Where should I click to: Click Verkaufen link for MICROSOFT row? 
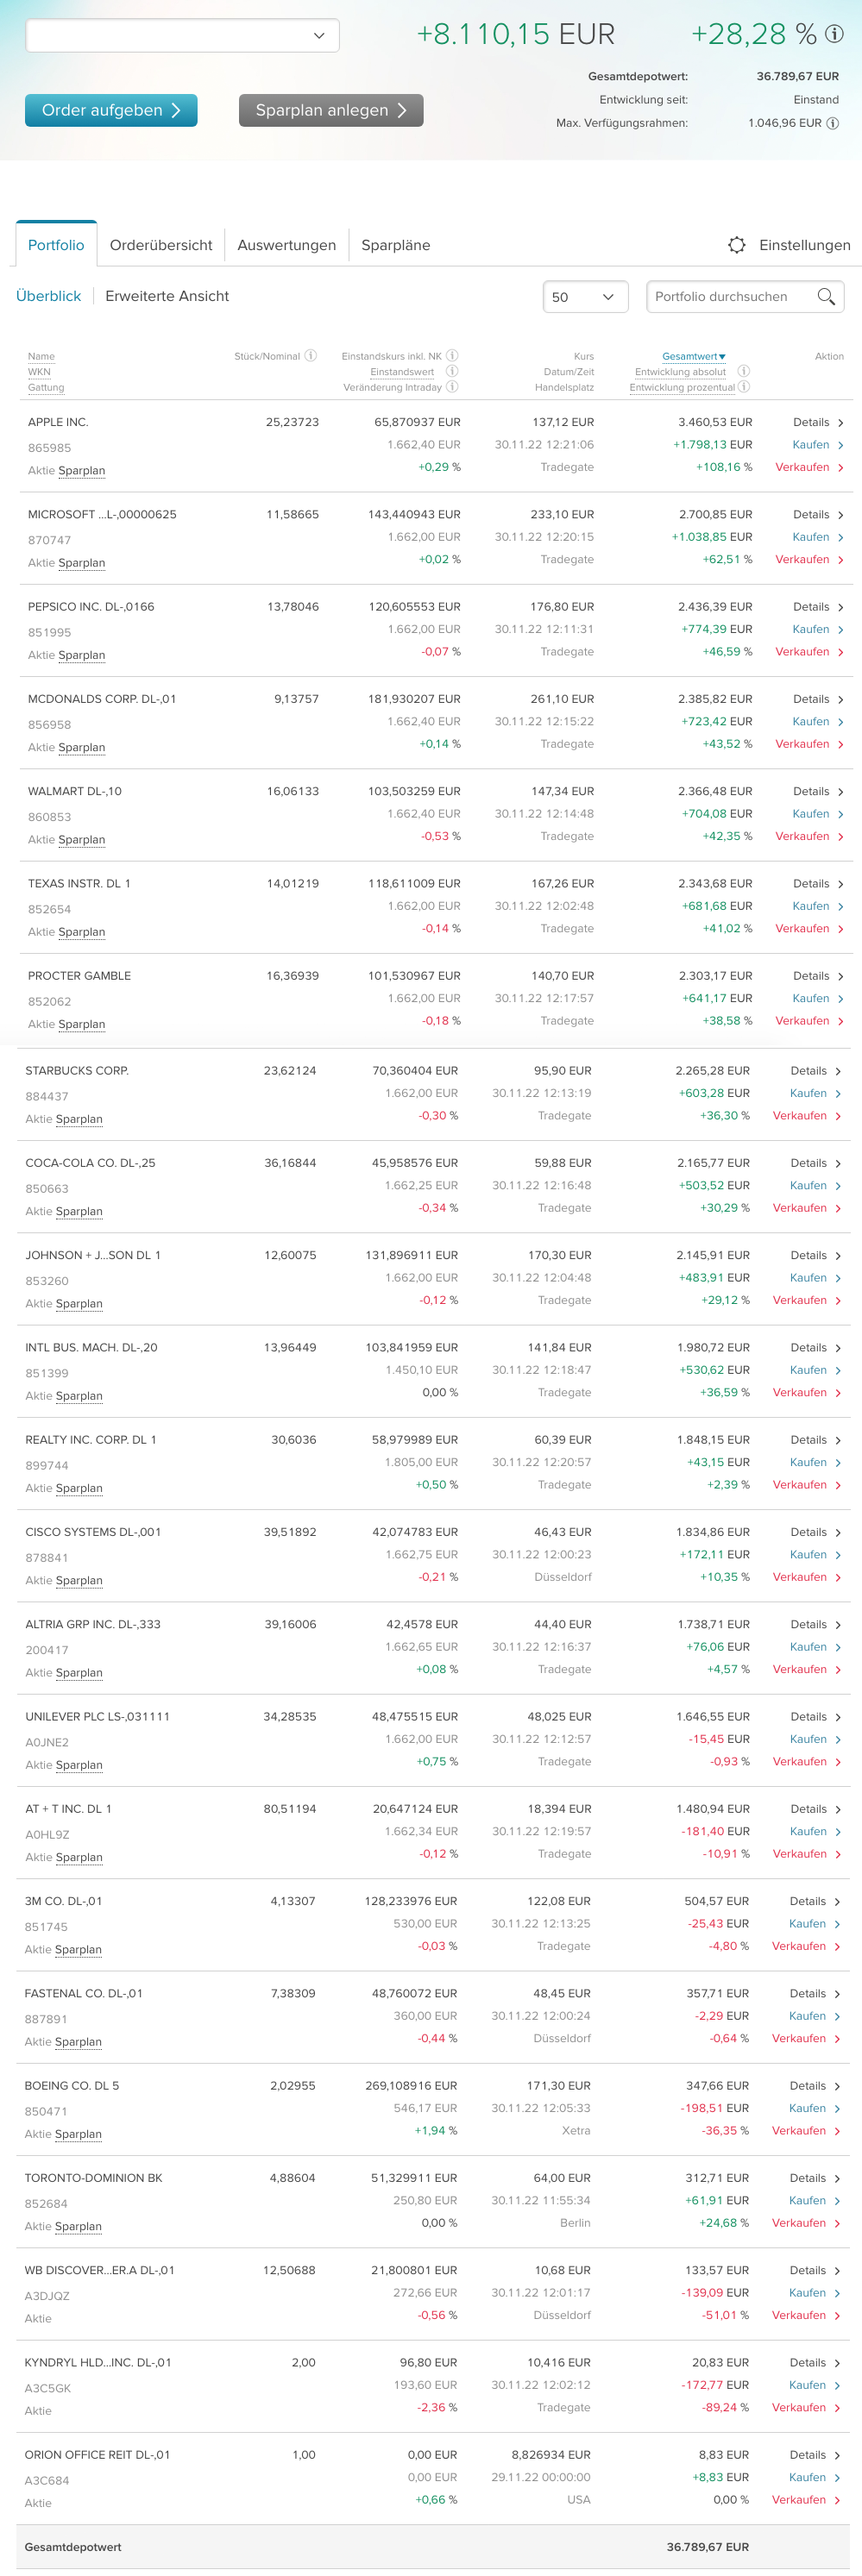pyautogui.click(x=809, y=560)
